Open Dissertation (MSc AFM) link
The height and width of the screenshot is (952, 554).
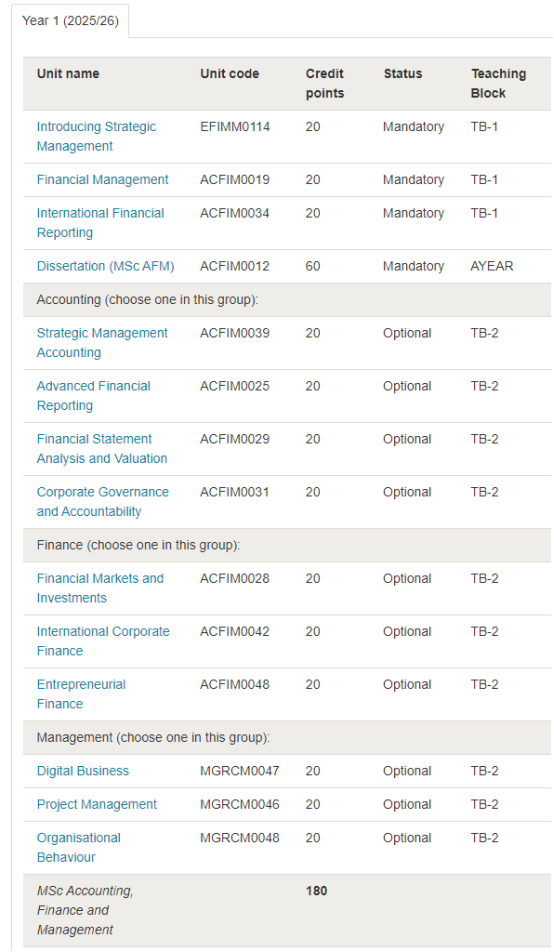[105, 266]
